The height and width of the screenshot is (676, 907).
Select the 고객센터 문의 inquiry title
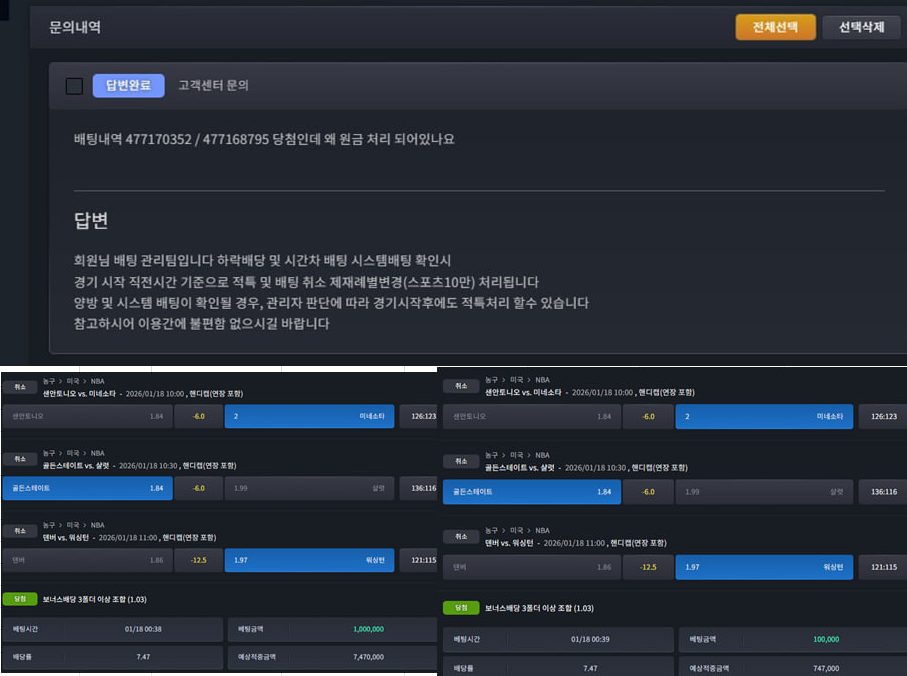pos(213,86)
